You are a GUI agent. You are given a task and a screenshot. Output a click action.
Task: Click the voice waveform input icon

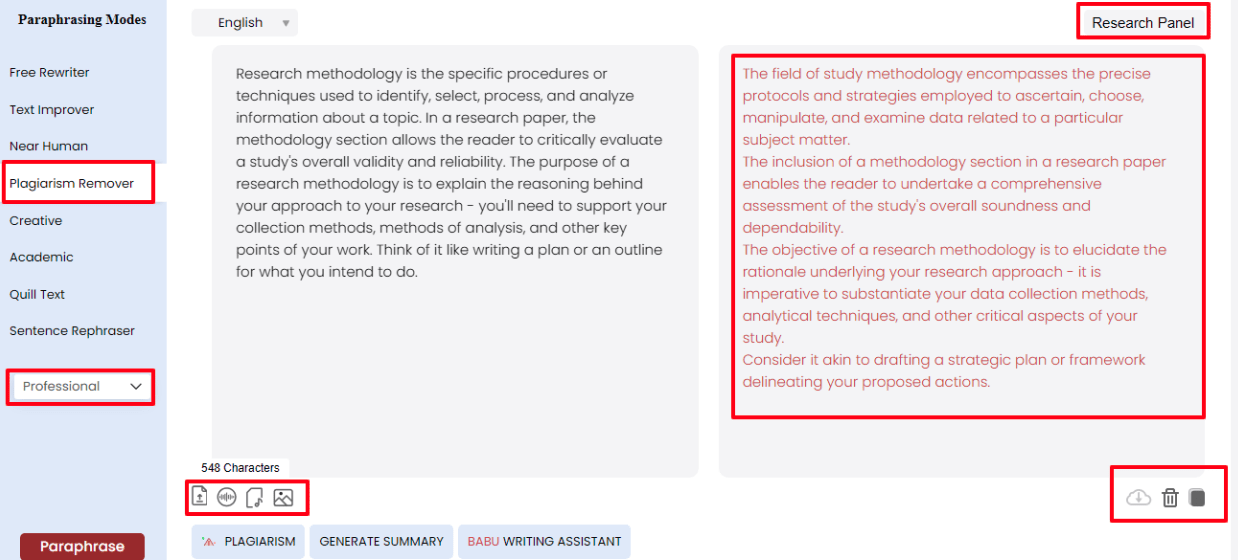[x=227, y=497]
